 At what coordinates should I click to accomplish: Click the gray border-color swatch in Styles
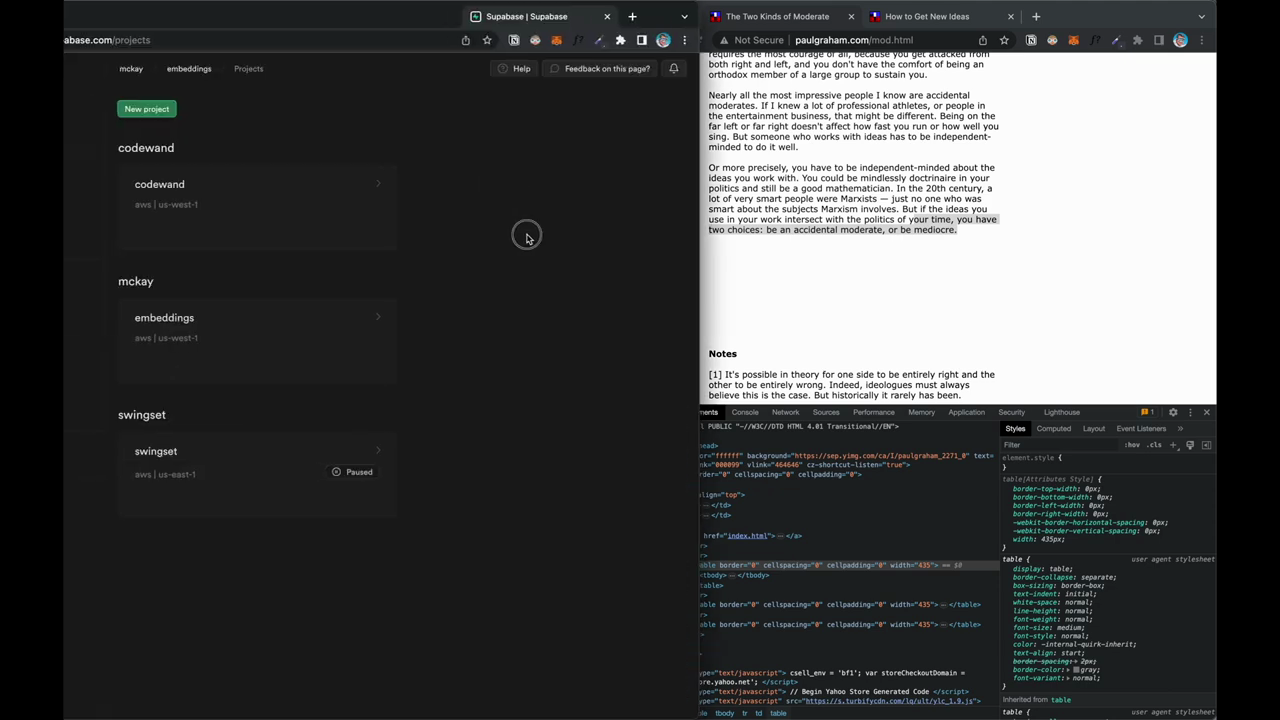(1077, 670)
